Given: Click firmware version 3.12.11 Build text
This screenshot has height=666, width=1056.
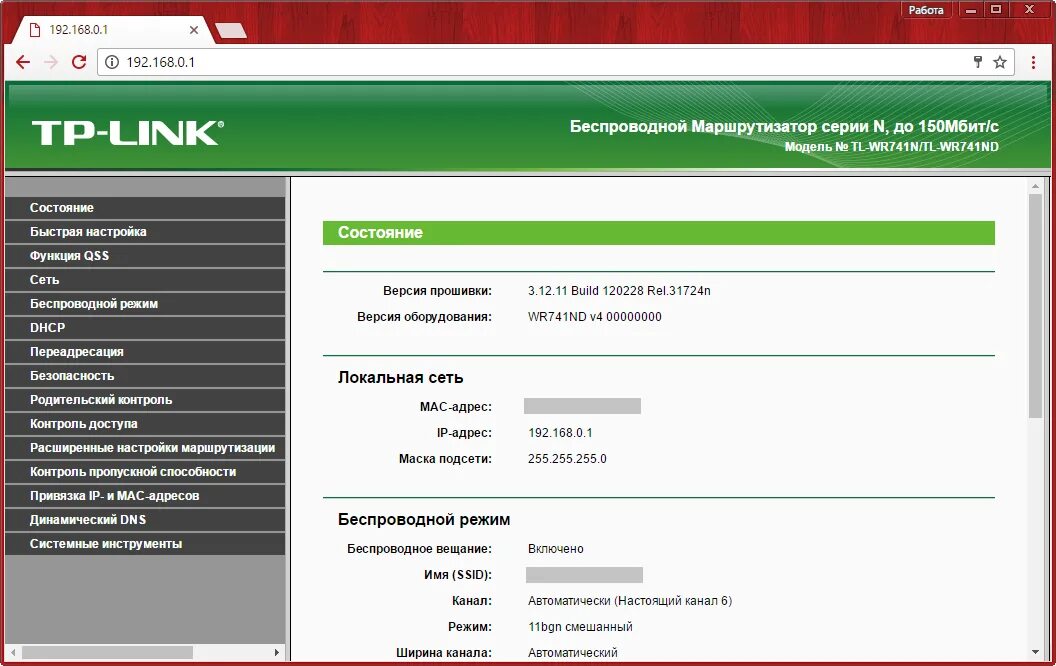Looking at the screenshot, I should coord(619,291).
